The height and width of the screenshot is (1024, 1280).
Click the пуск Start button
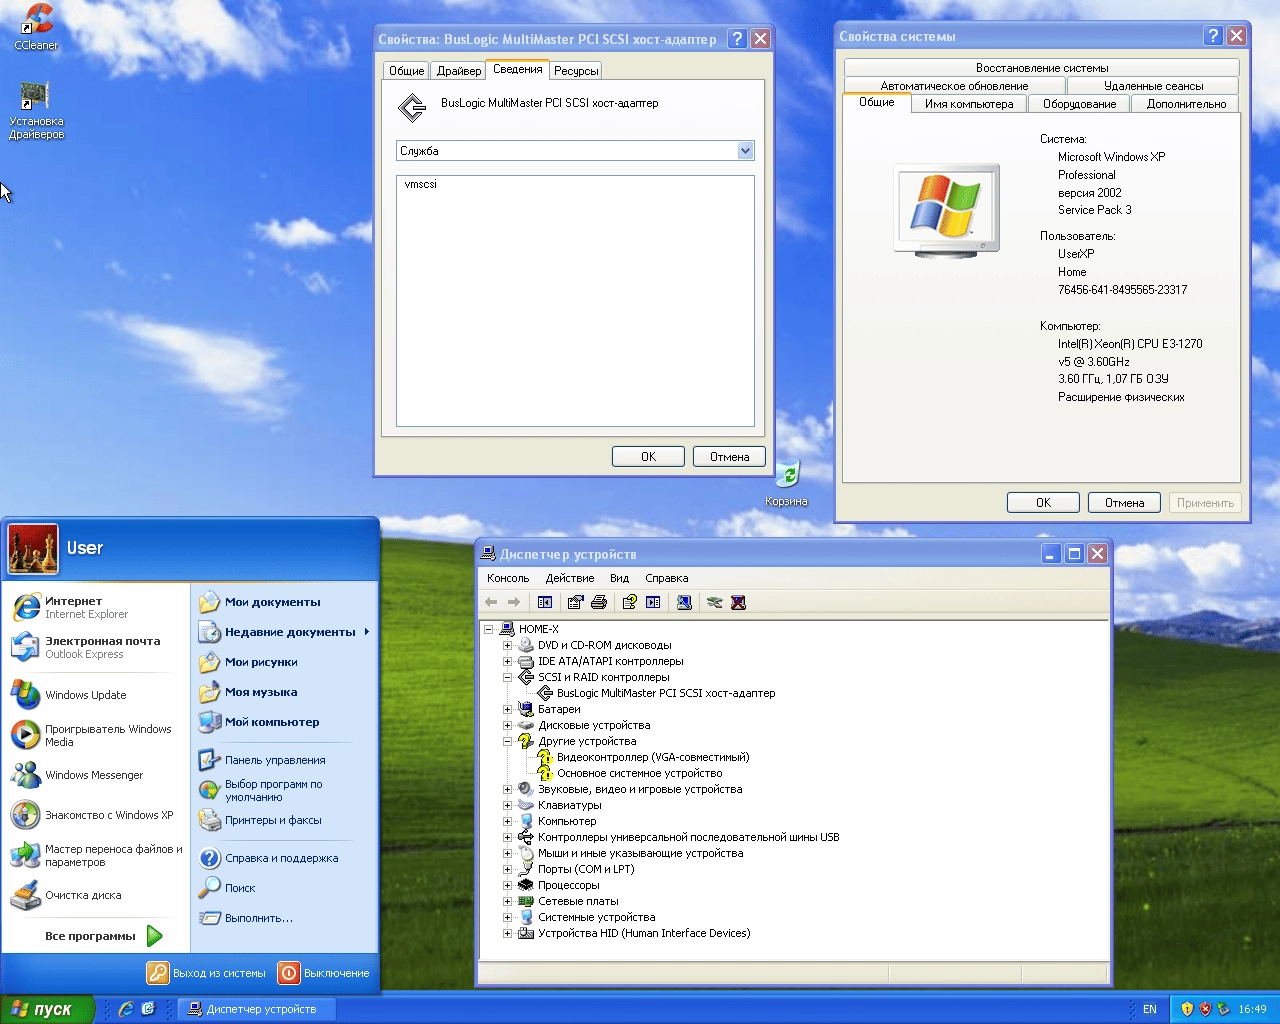coord(48,1009)
